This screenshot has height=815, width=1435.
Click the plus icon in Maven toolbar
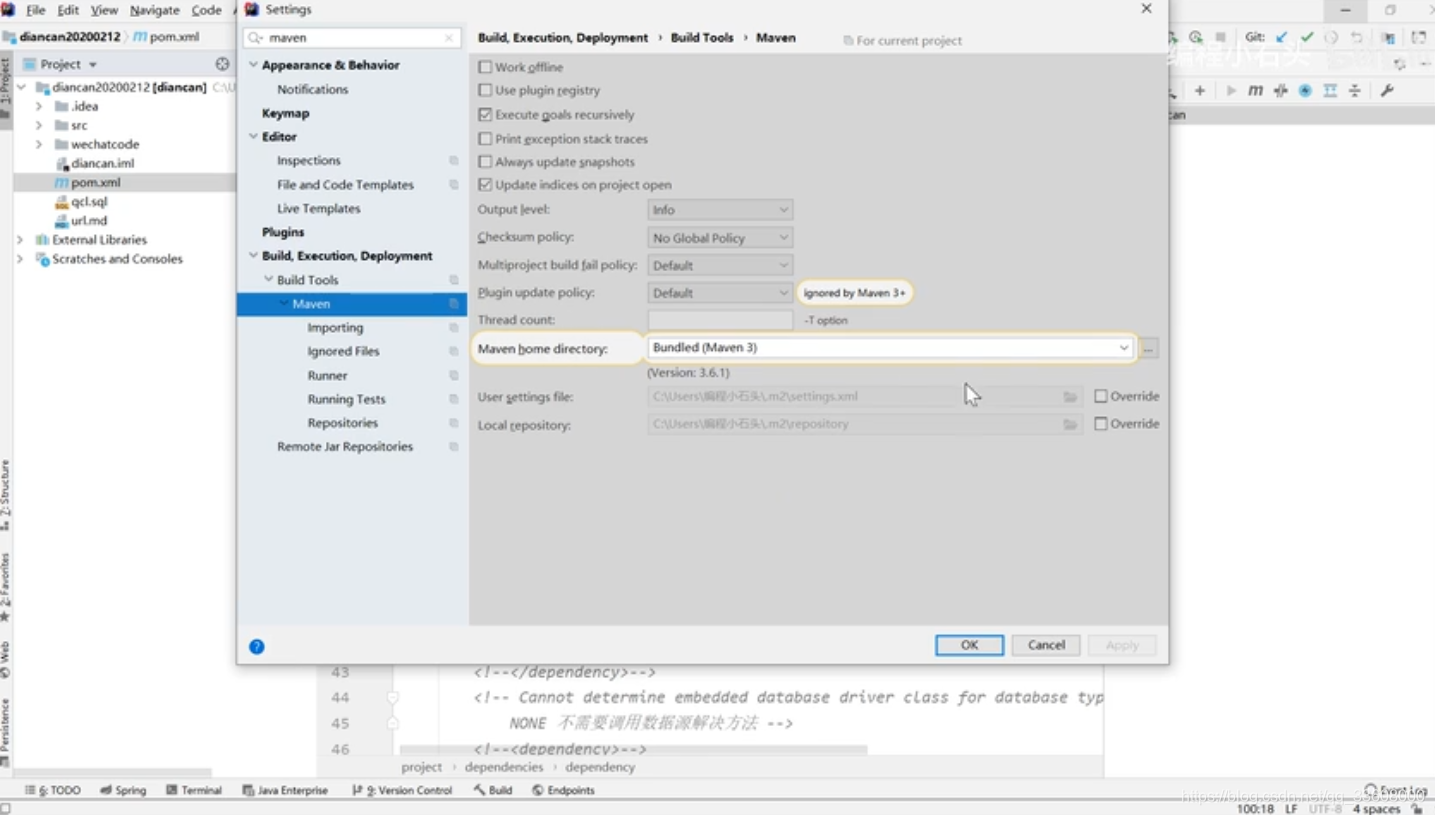coord(1200,90)
